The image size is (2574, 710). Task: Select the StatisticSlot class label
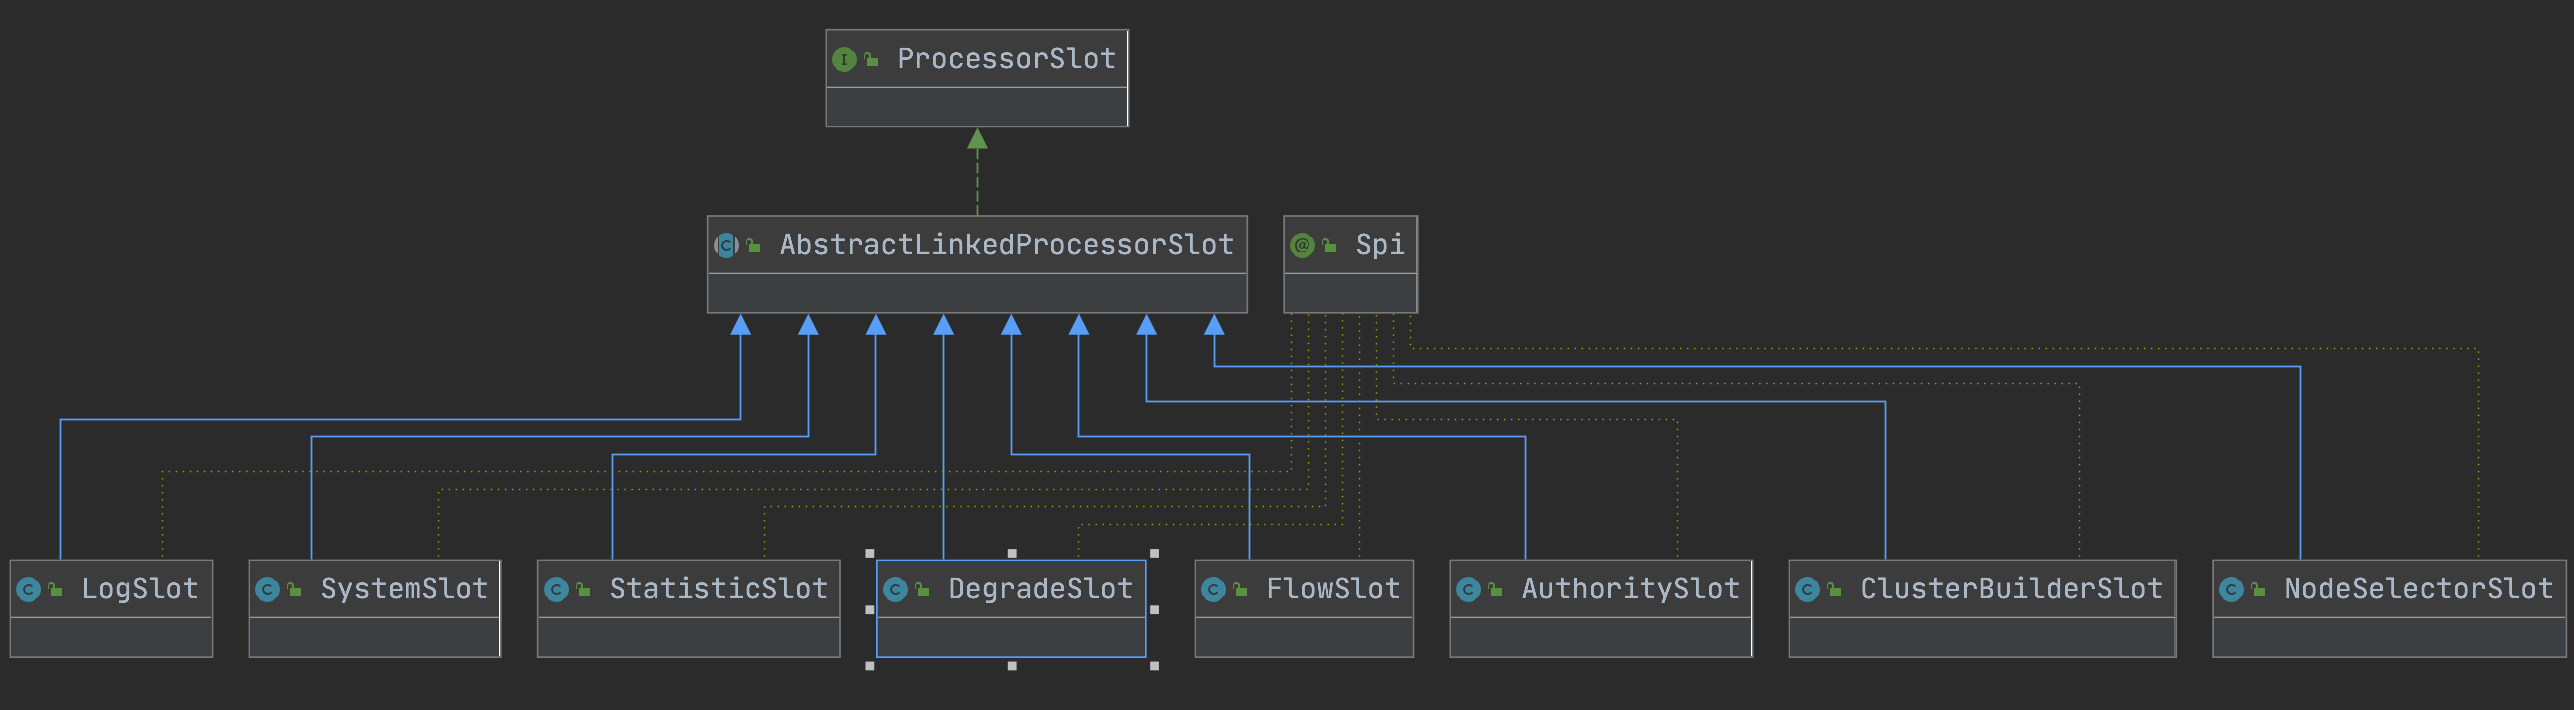click(x=718, y=589)
